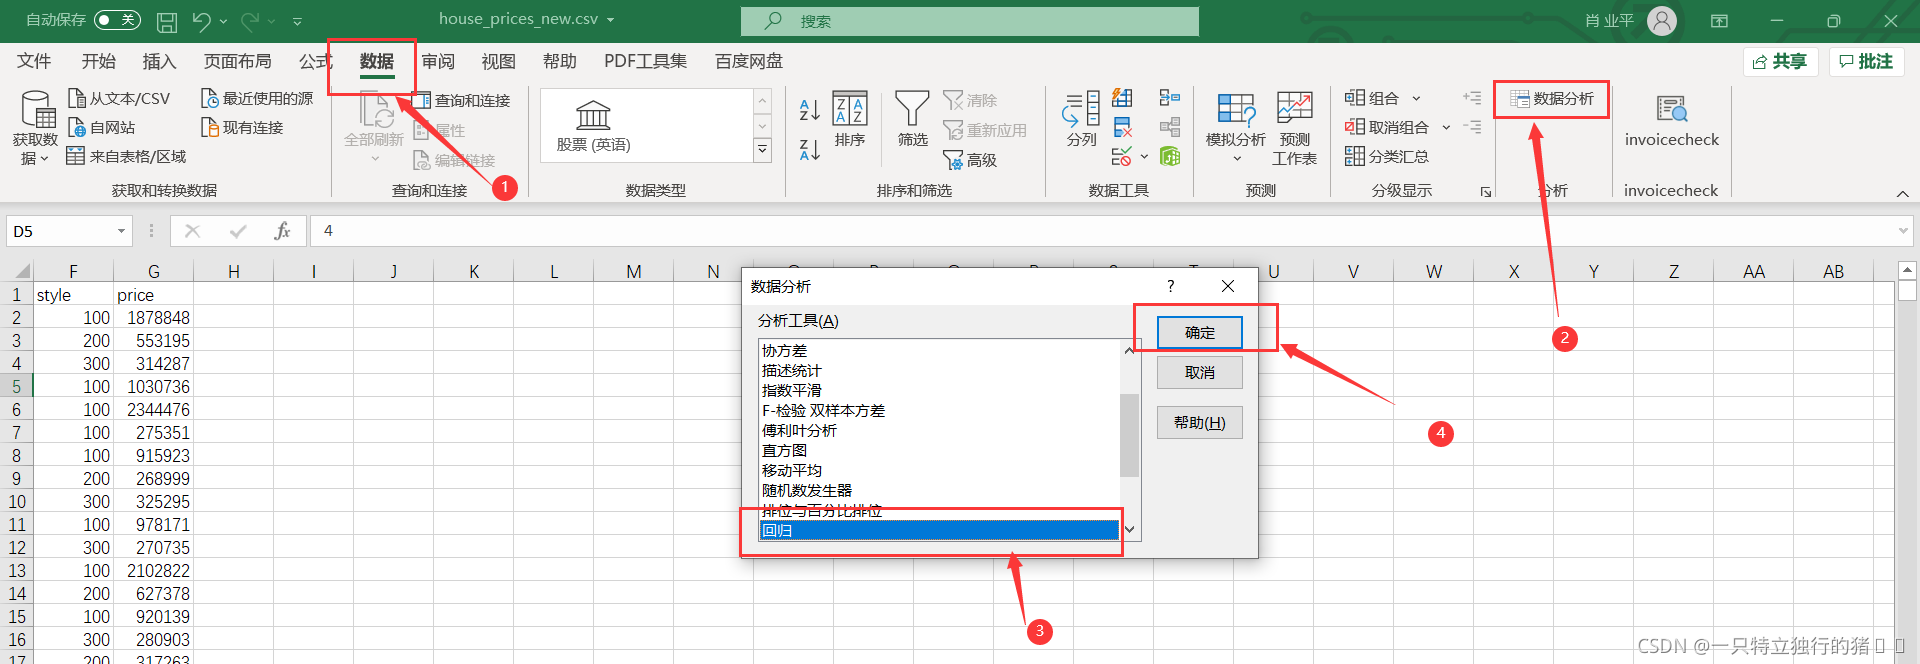1920x664 pixels.
Task: Sort ascending A to Z
Action: (810, 109)
